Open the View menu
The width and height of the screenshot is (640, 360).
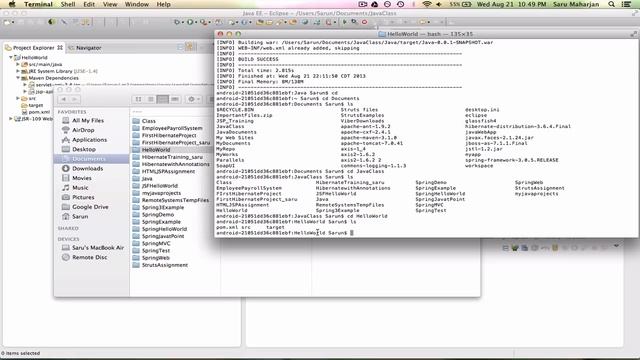110,4
